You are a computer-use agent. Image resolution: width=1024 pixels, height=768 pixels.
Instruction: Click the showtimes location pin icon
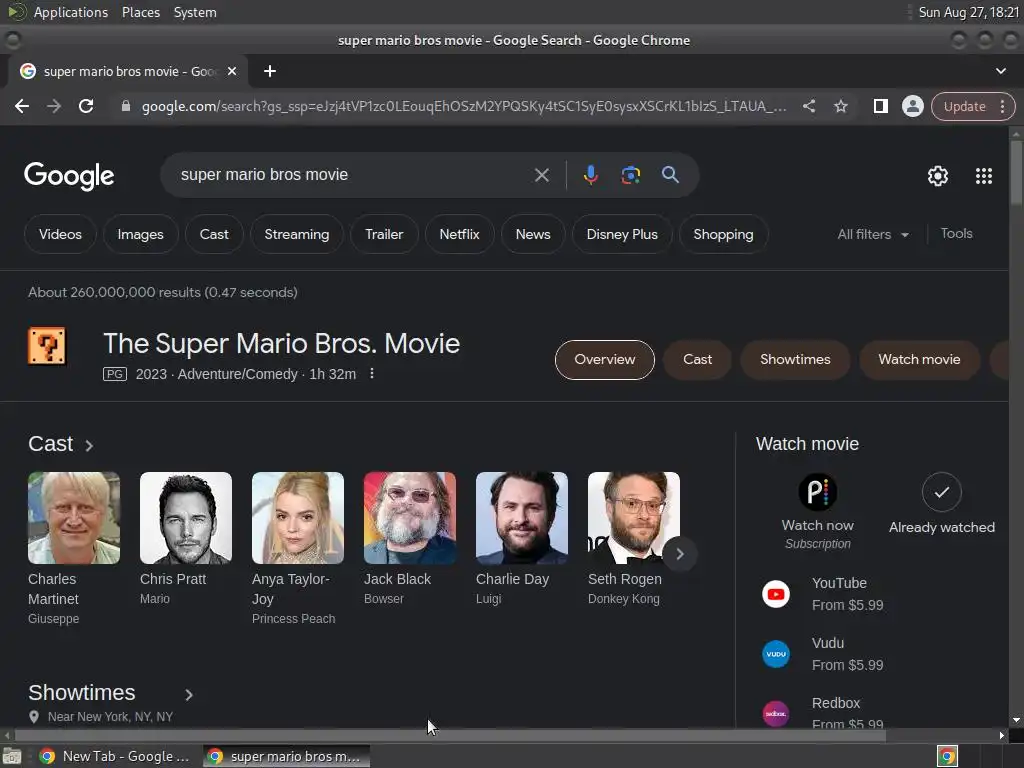click(x=34, y=717)
